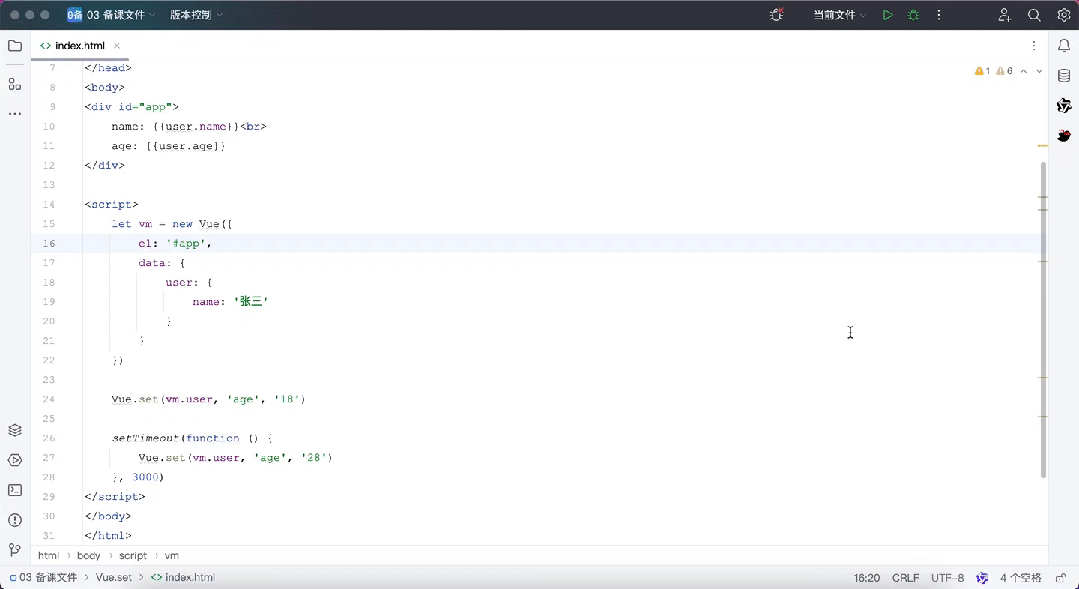Show more tool windows in left sidebar

[14, 114]
